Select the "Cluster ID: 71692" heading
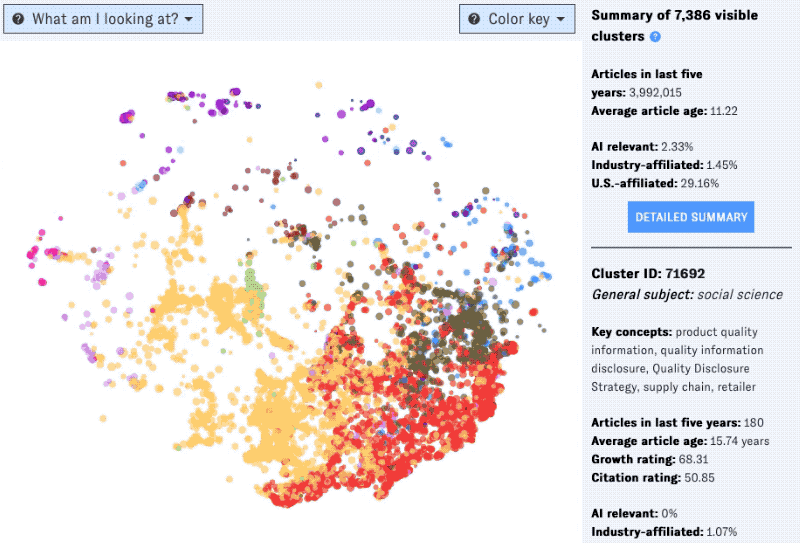The width and height of the screenshot is (800, 543). click(x=648, y=274)
